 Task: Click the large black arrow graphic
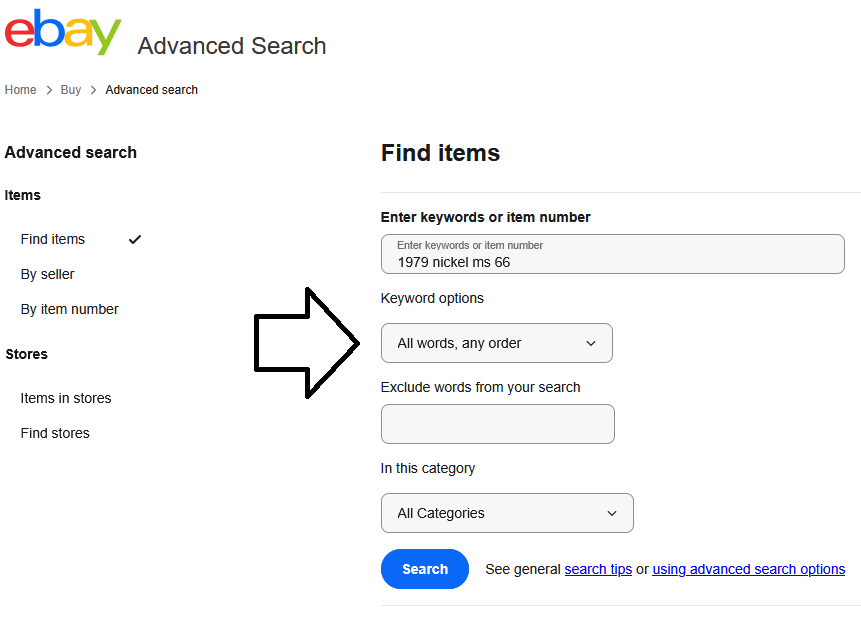(x=306, y=343)
